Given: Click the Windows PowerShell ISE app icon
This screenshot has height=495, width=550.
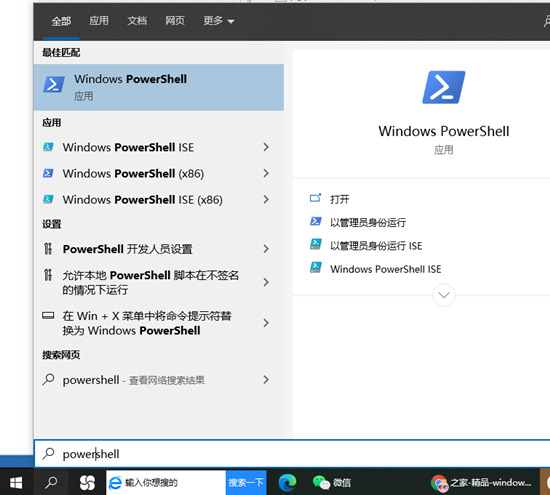Looking at the screenshot, I should point(48,147).
